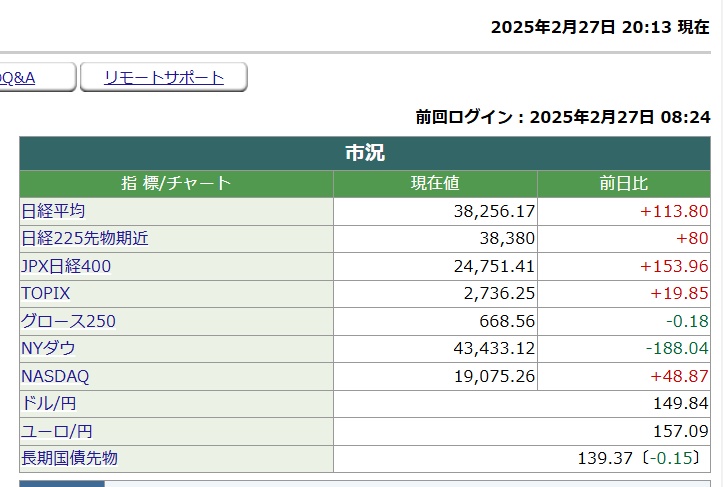Open the JPX日経400 indicator link
Image resolution: width=723 pixels, height=487 pixels.
coord(66,266)
